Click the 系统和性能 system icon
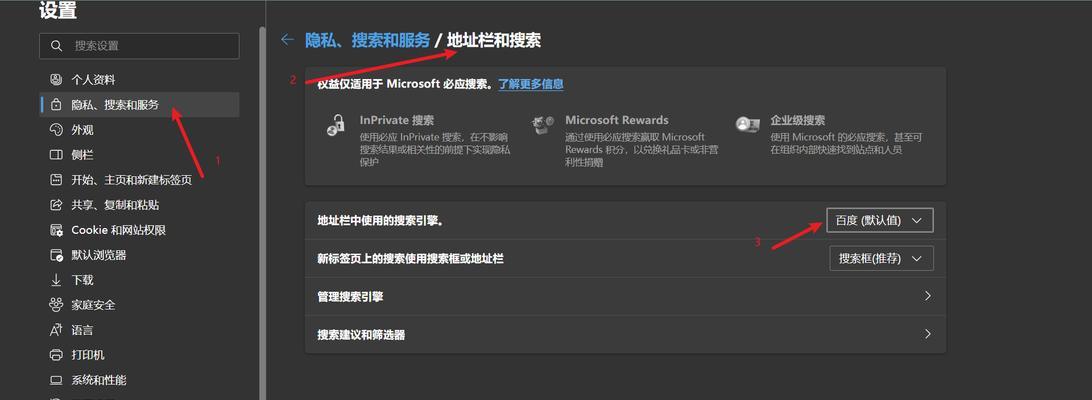Image resolution: width=1092 pixels, height=400 pixels. 56,380
